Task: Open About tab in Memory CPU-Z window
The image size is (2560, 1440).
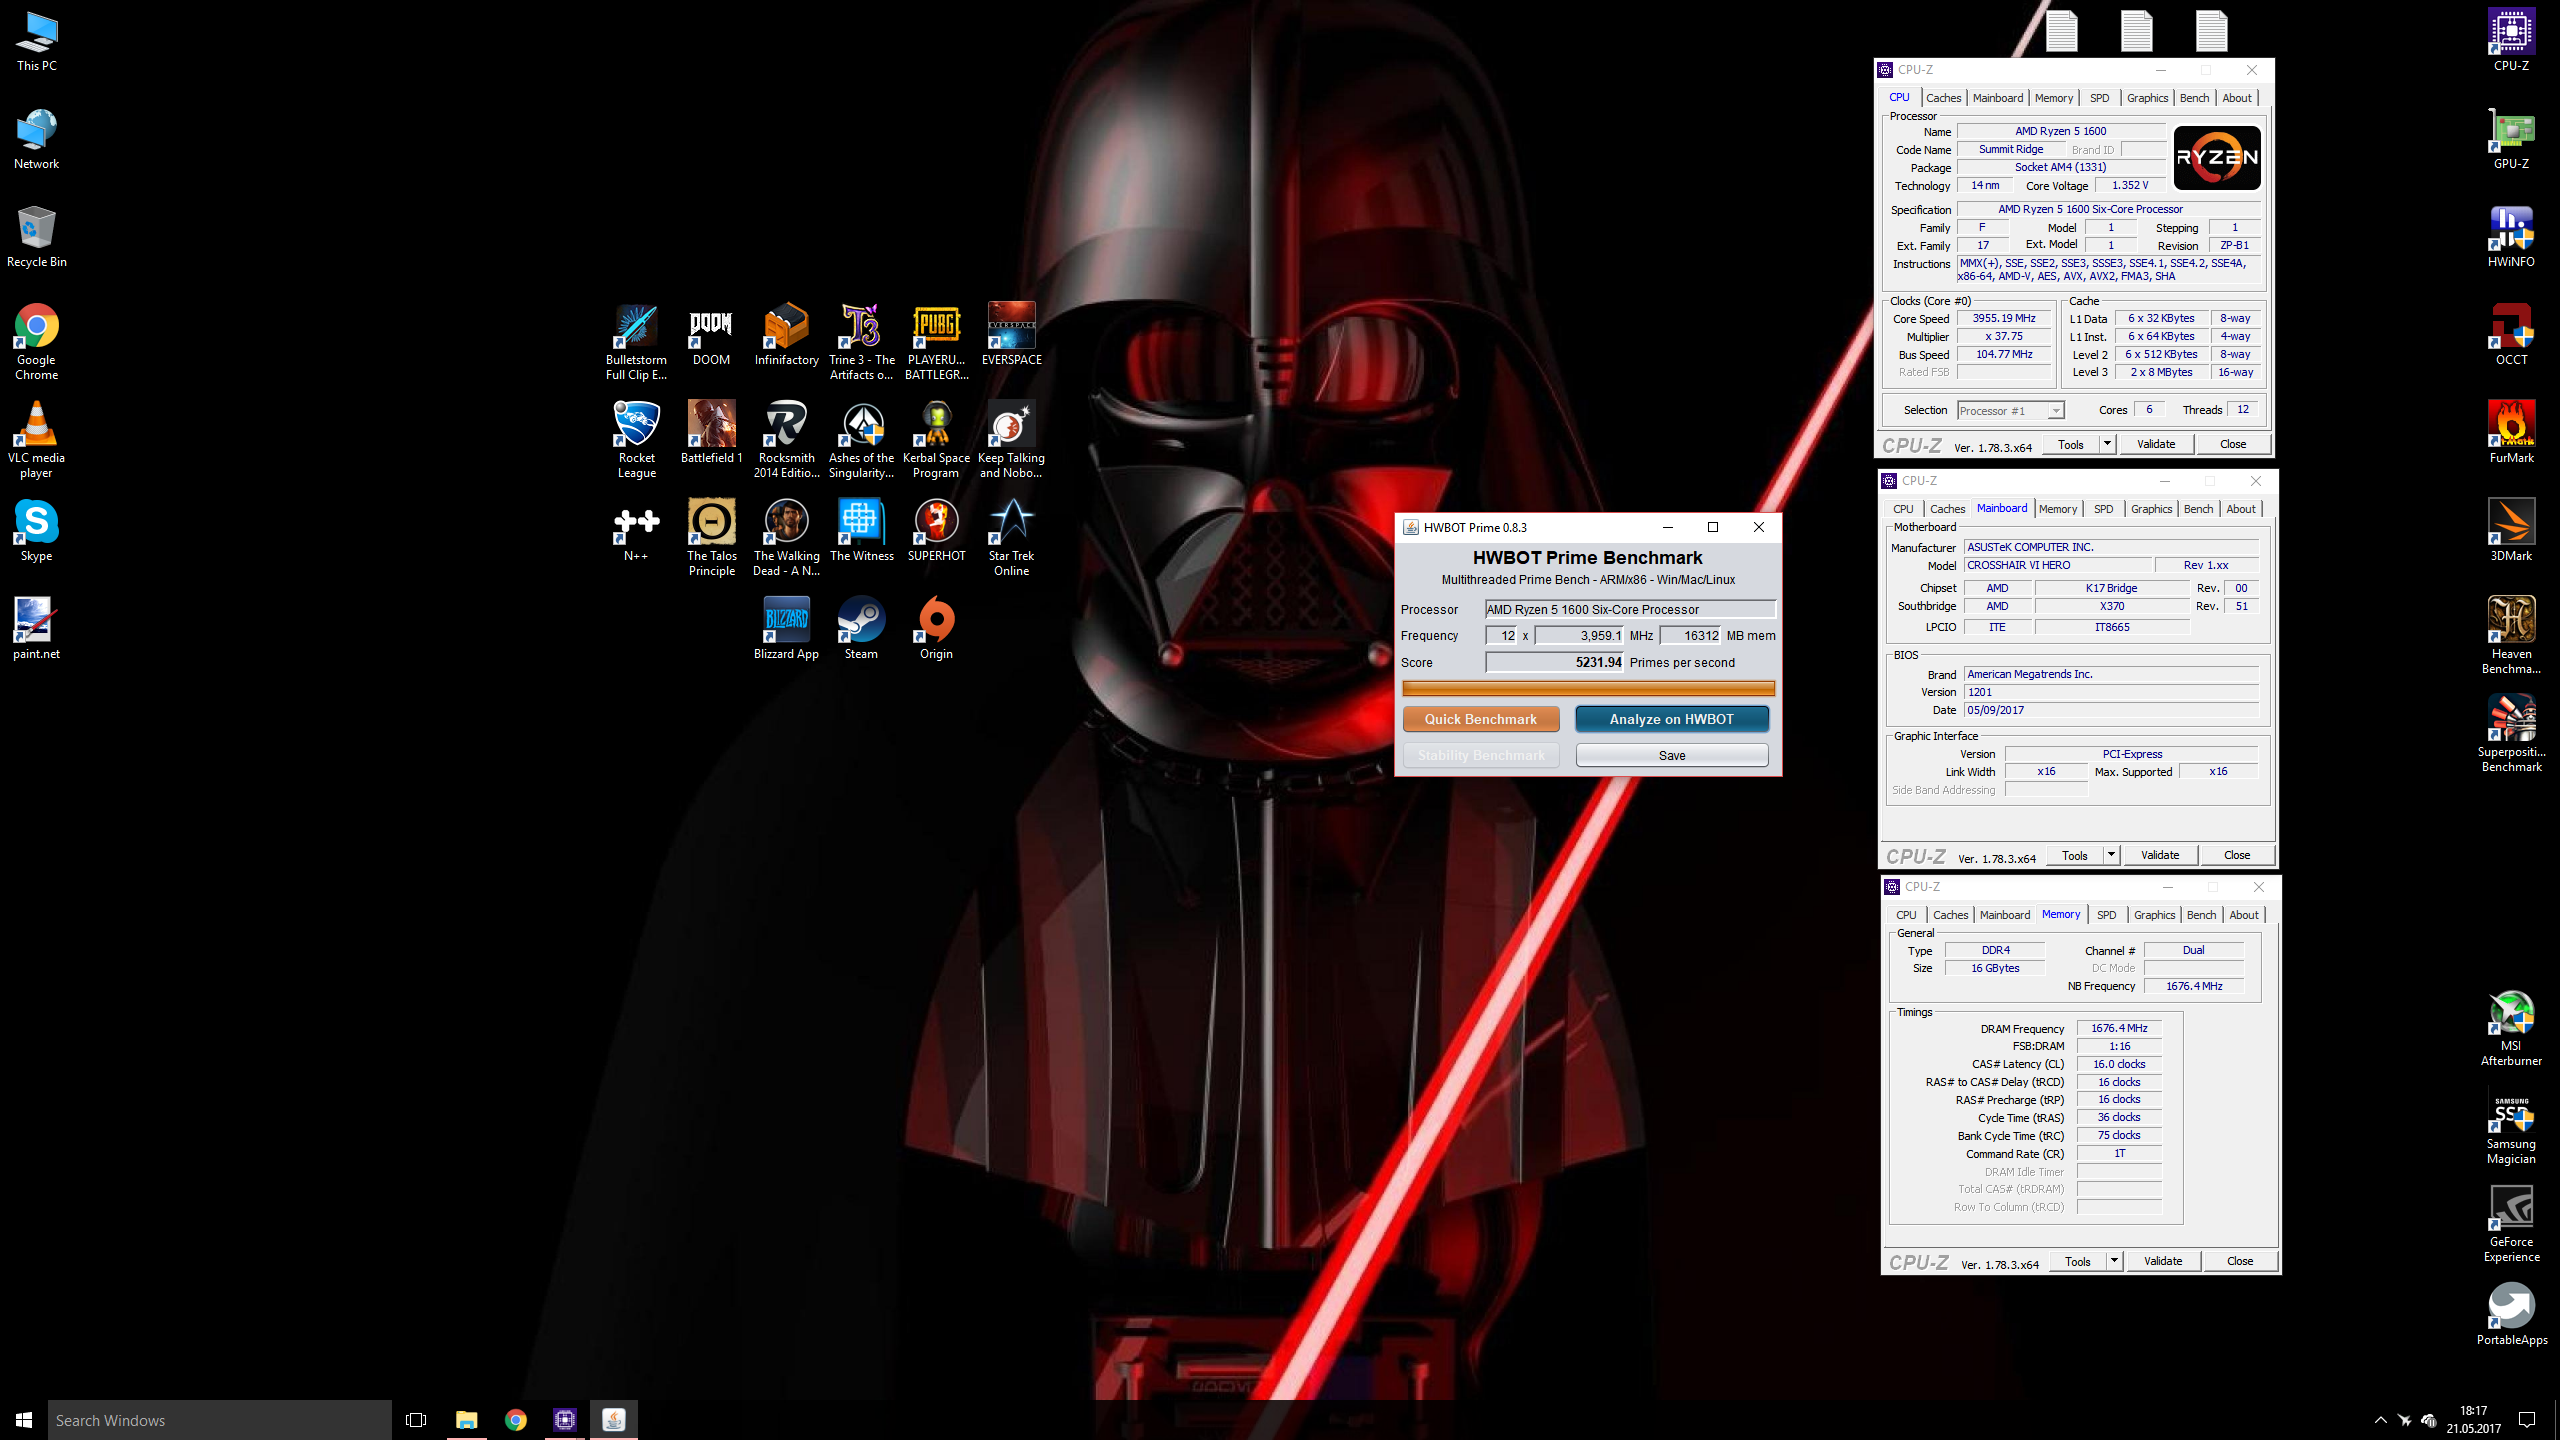Action: point(2244,915)
